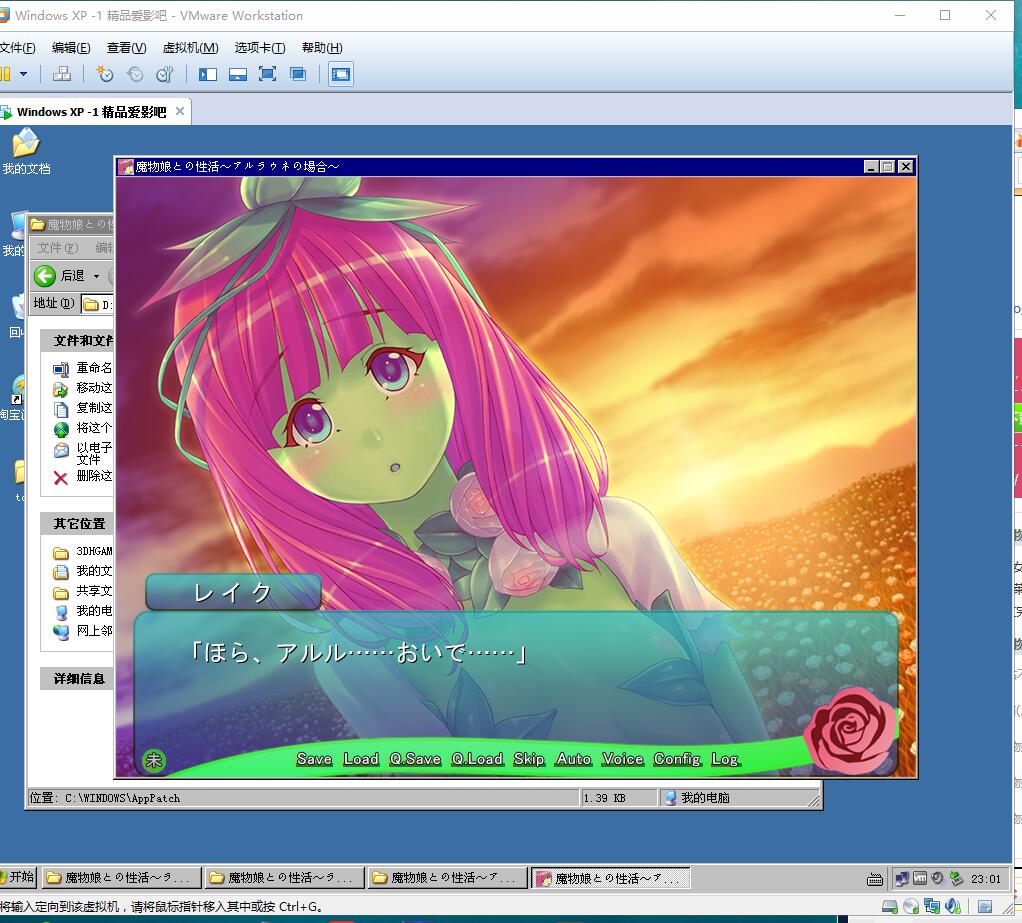Click the Windows XP 开始 Start button
Image resolution: width=1022 pixels, height=923 pixels.
point(17,877)
